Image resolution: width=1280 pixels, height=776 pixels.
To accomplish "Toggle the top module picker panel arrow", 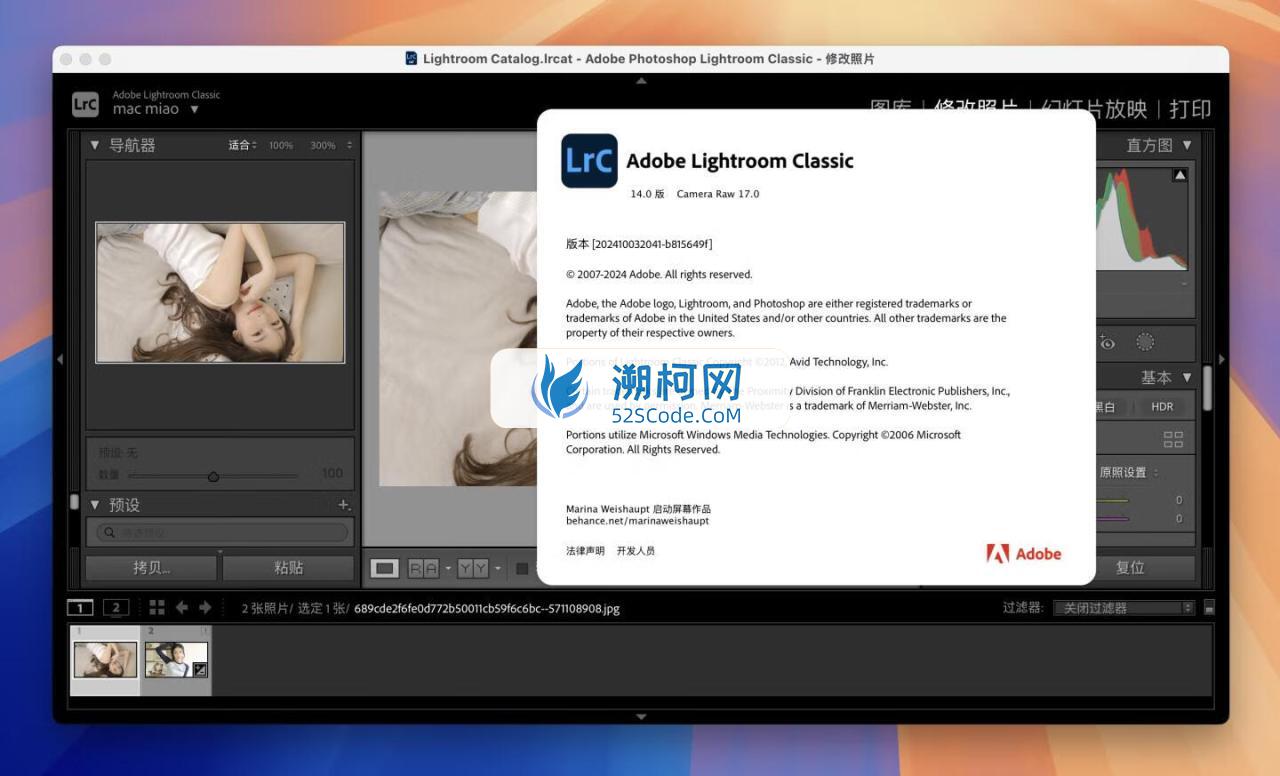I will 641,81.
